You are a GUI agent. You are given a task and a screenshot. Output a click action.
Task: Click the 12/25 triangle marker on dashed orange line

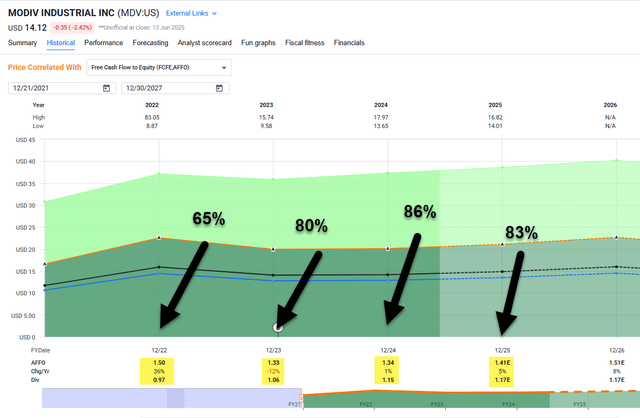click(502, 245)
